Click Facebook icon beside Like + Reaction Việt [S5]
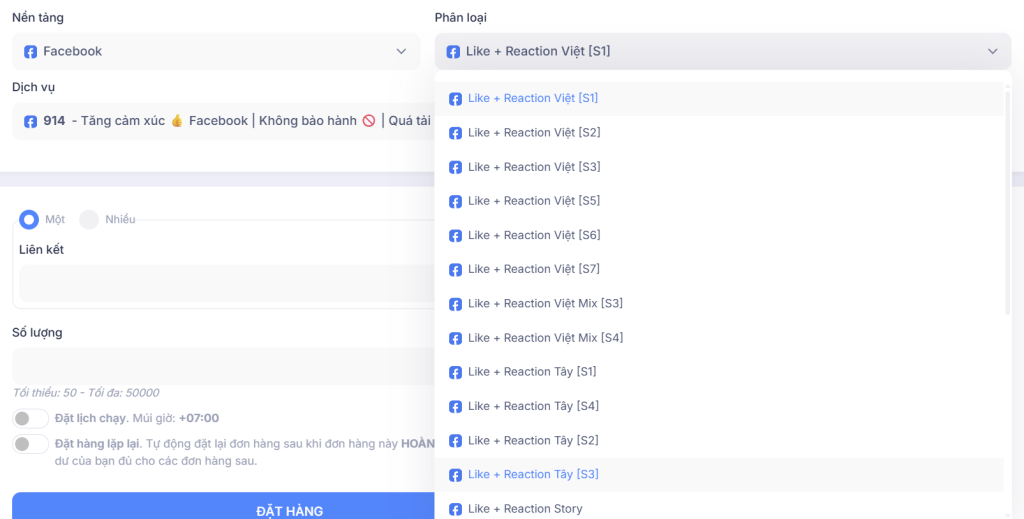The width and height of the screenshot is (1024, 519). tap(455, 201)
